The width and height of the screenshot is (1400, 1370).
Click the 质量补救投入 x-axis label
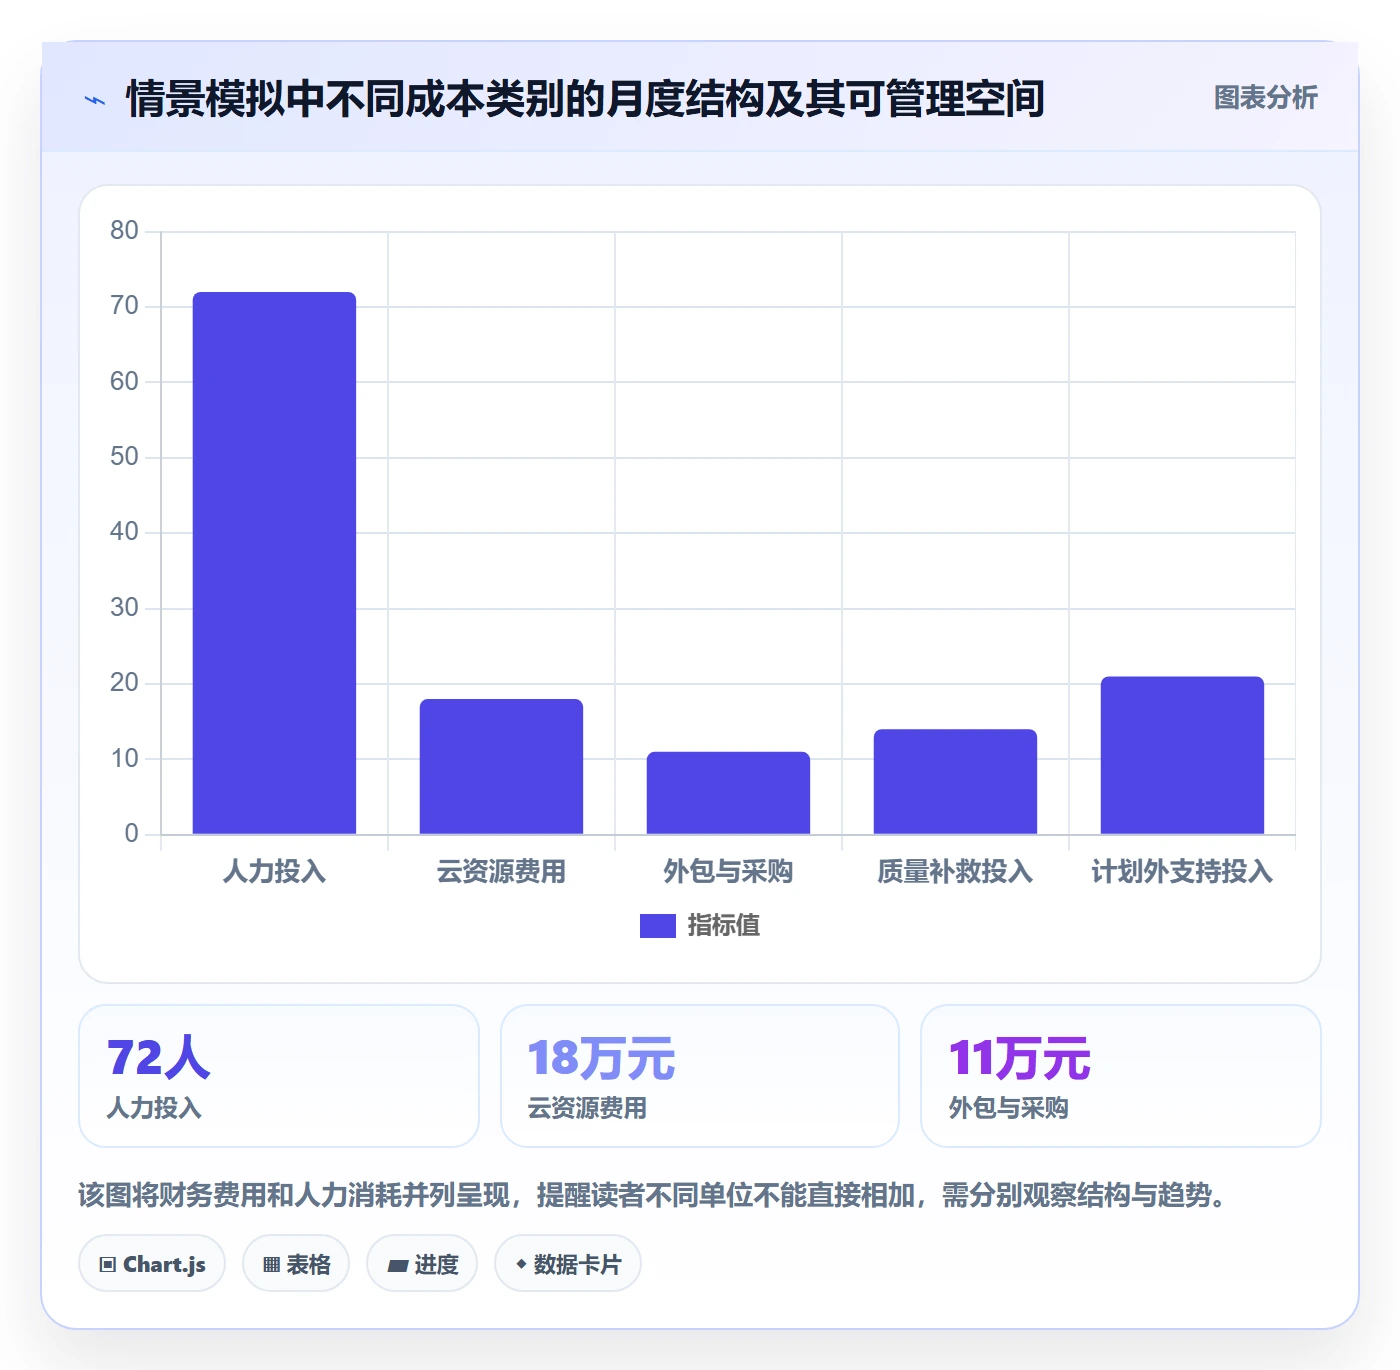(955, 872)
